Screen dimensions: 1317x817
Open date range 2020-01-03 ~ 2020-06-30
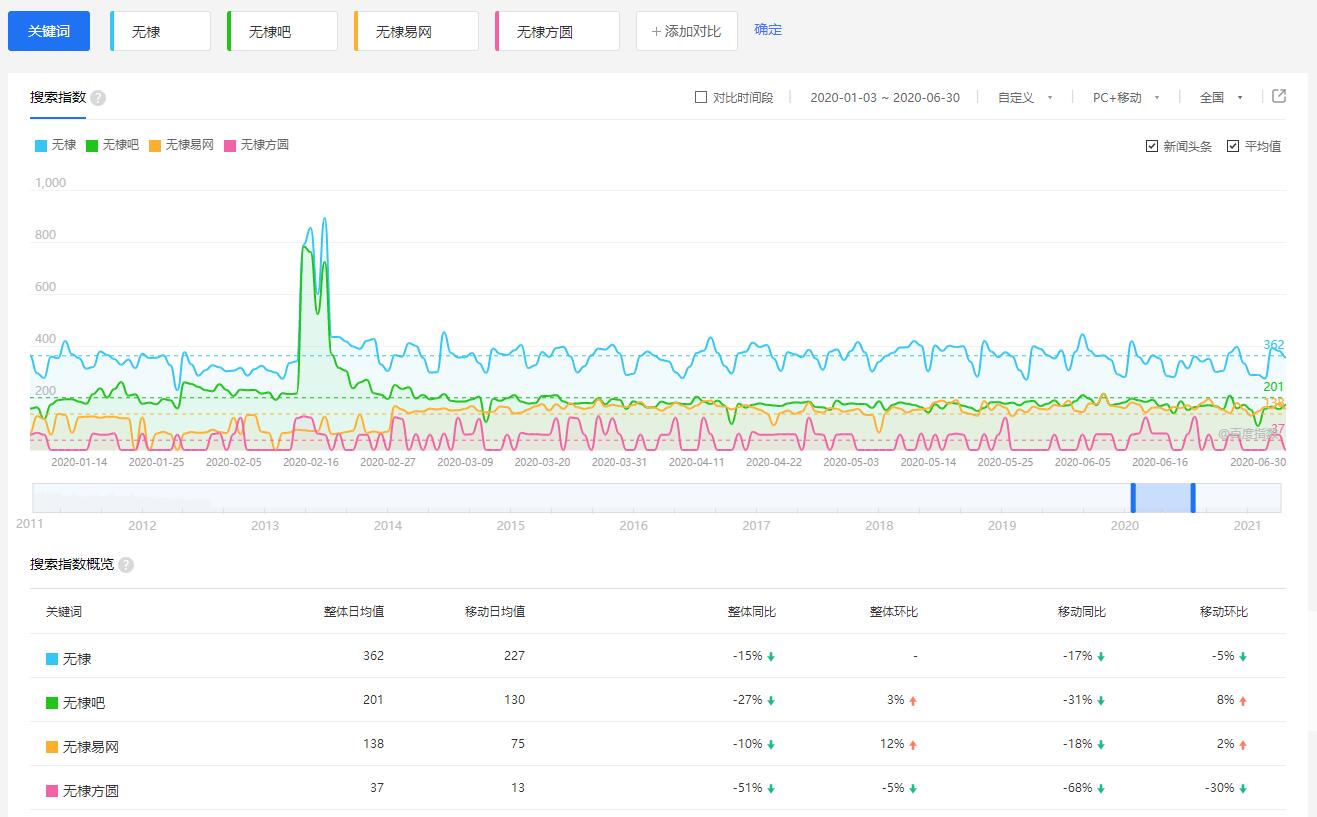pyautogui.click(x=884, y=98)
